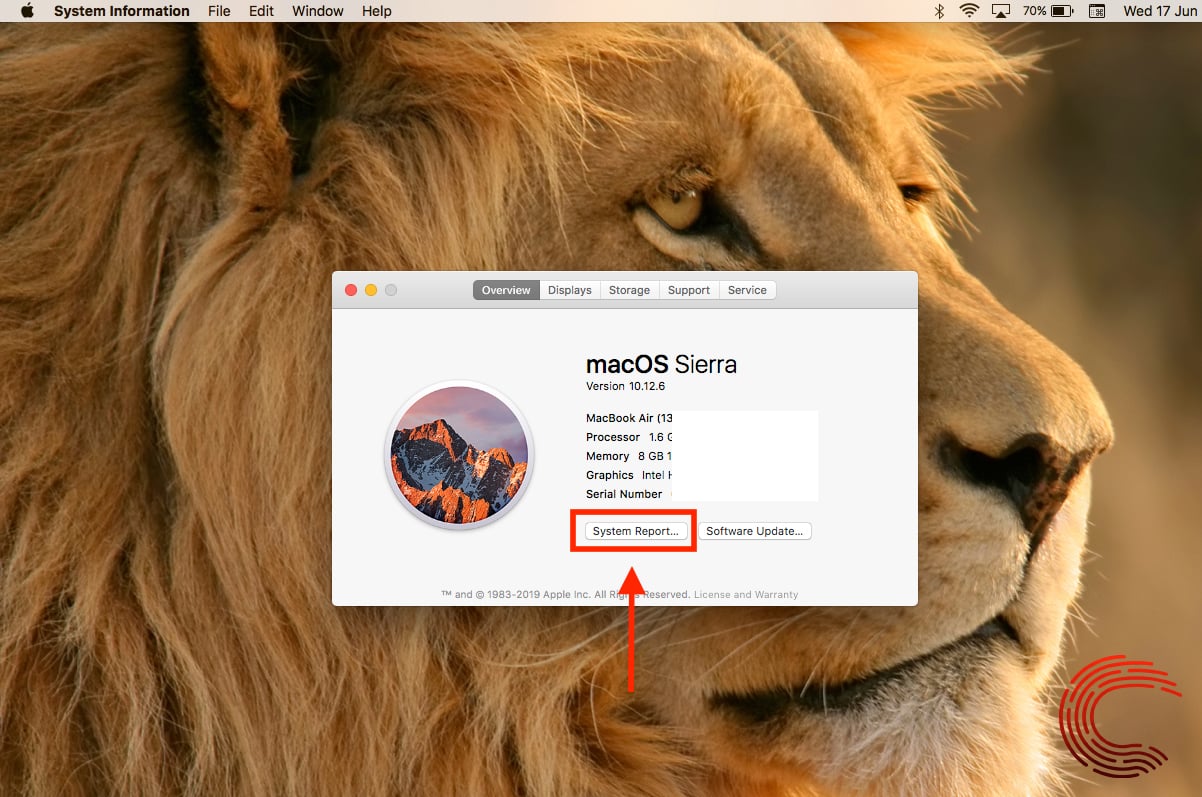
Task: Open the Apple menu
Action: click(27, 11)
